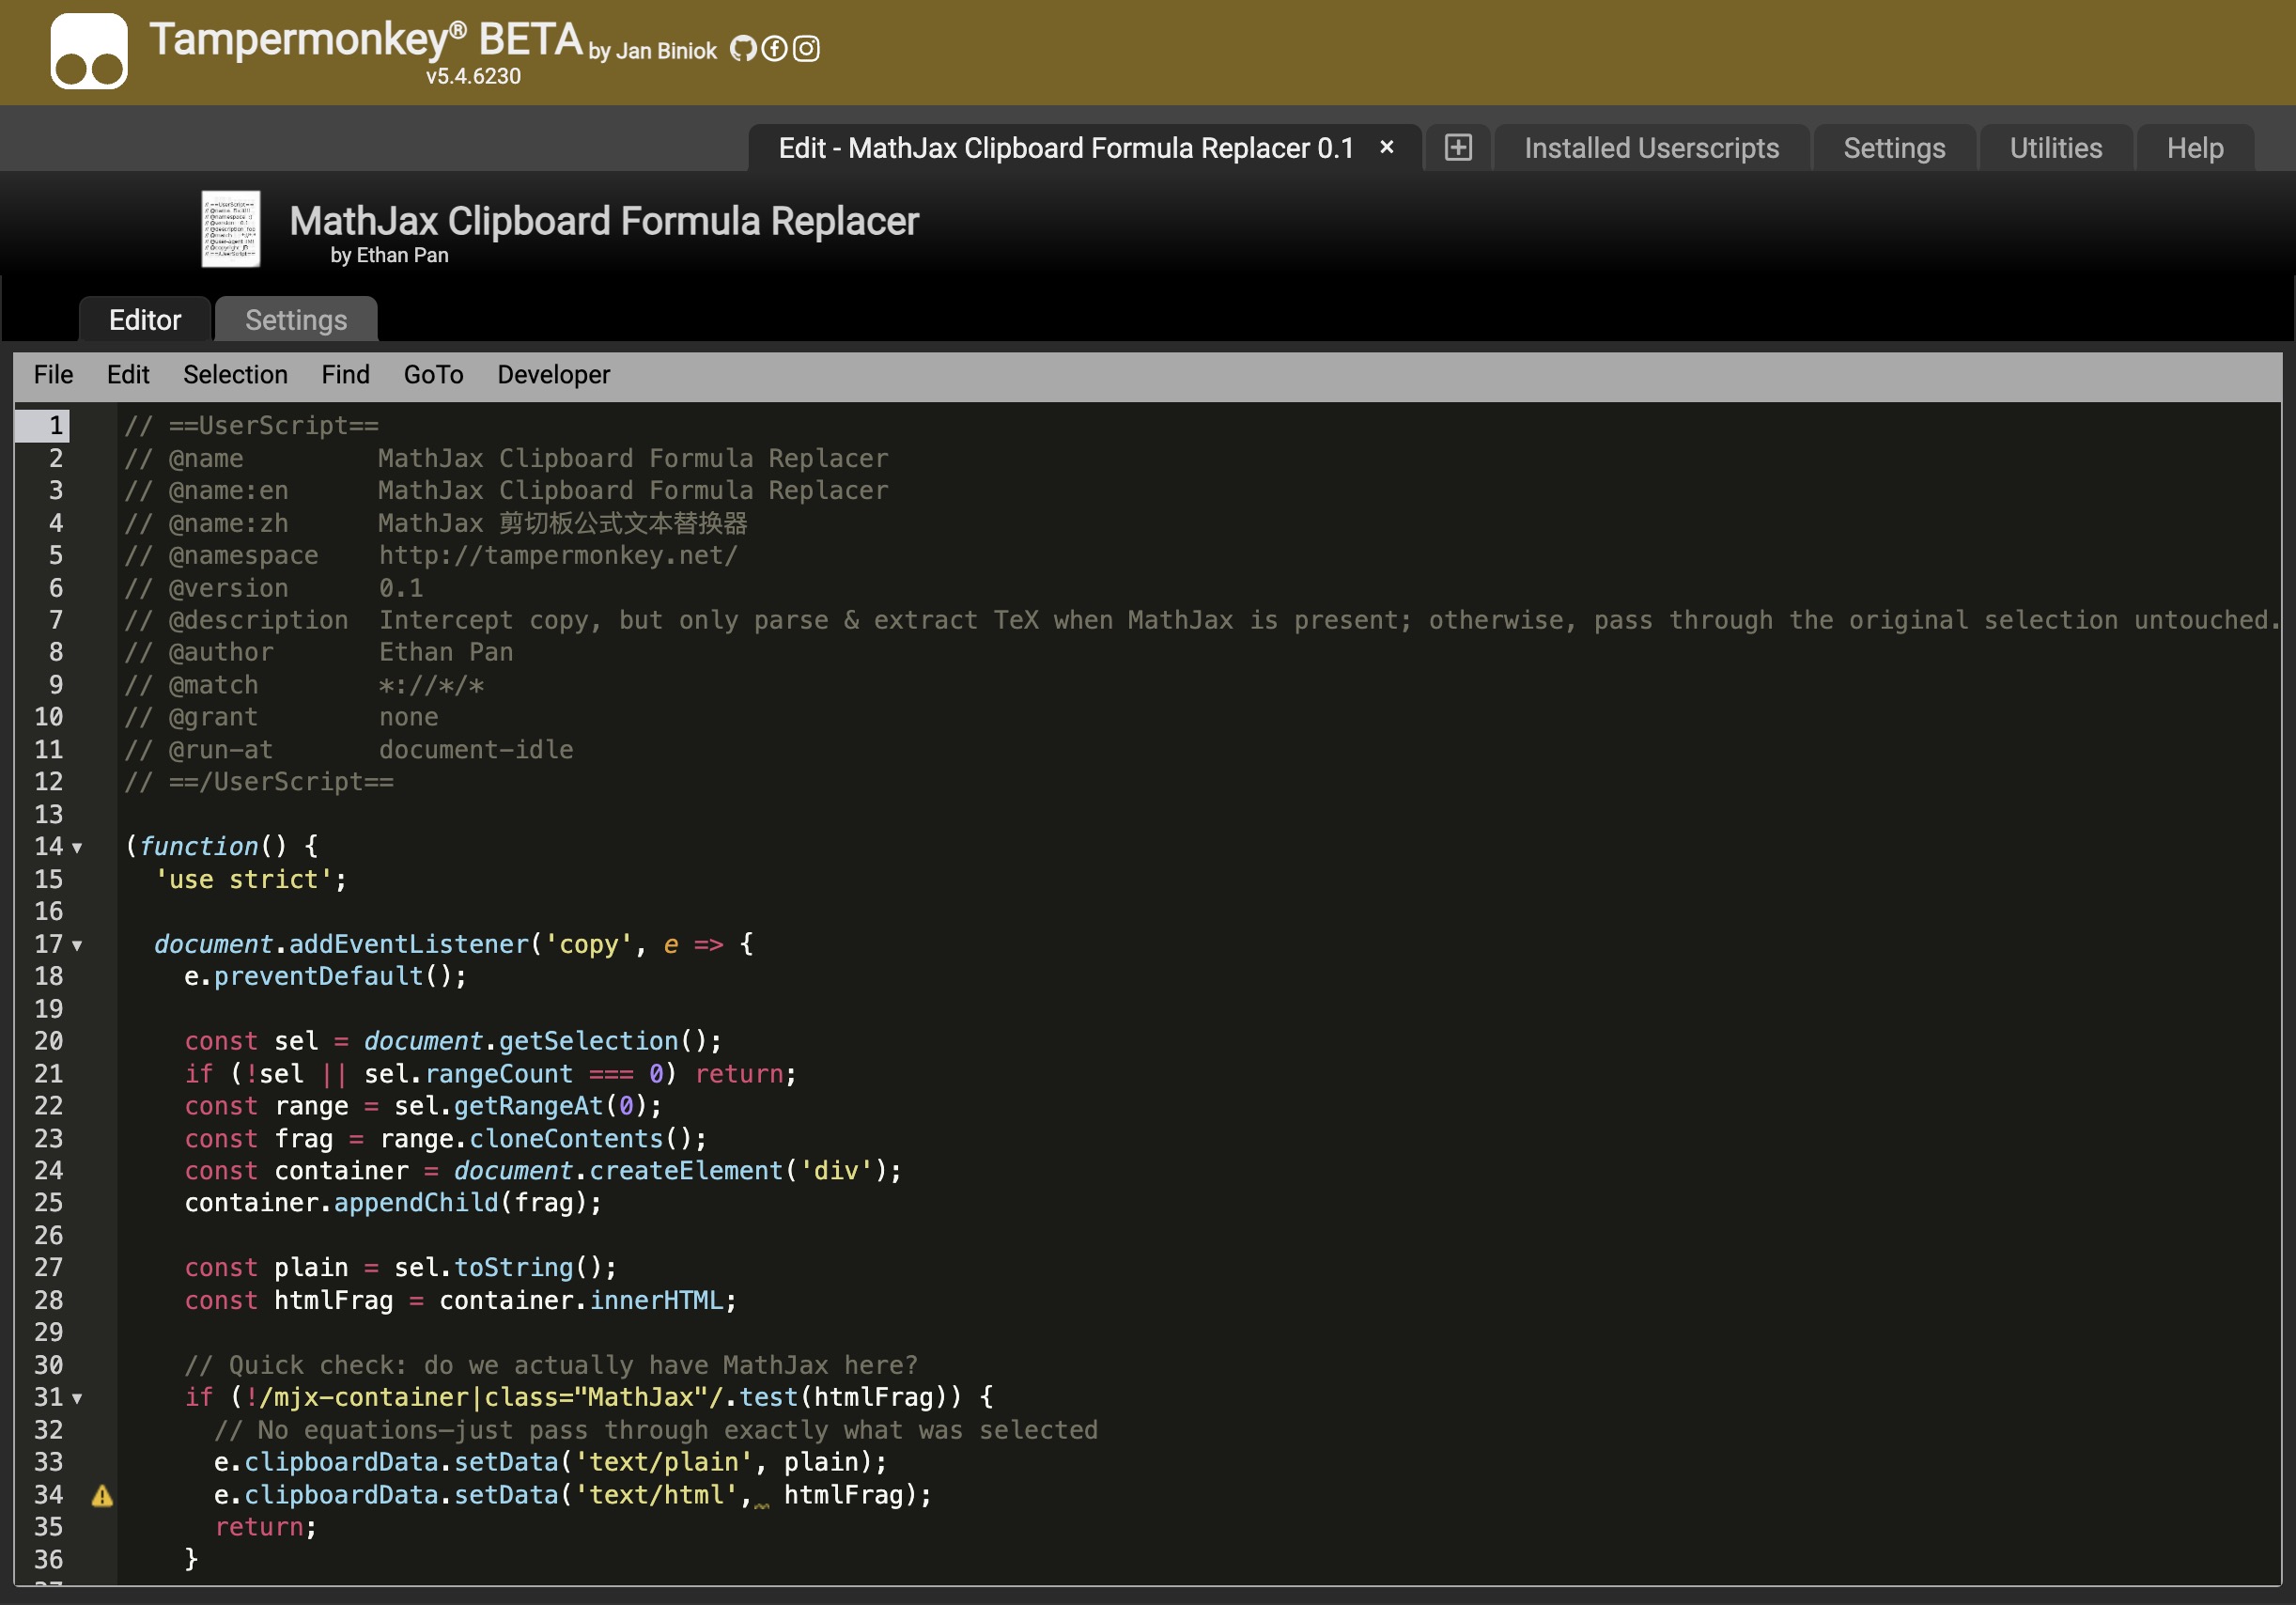The height and width of the screenshot is (1605, 2296).
Task: Open the Utilities tab
Action: 2055,148
